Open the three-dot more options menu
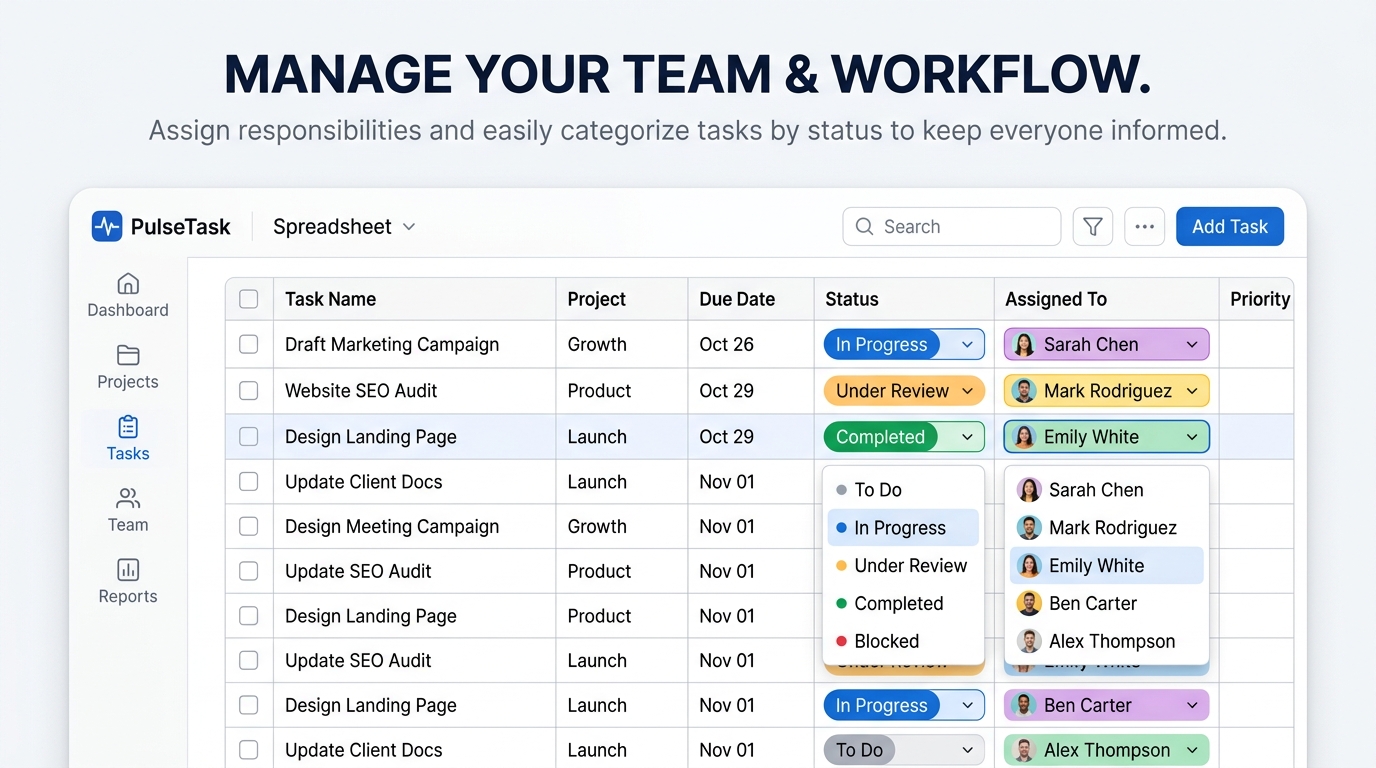Screen dimensions: 1376x768 (1144, 227)
